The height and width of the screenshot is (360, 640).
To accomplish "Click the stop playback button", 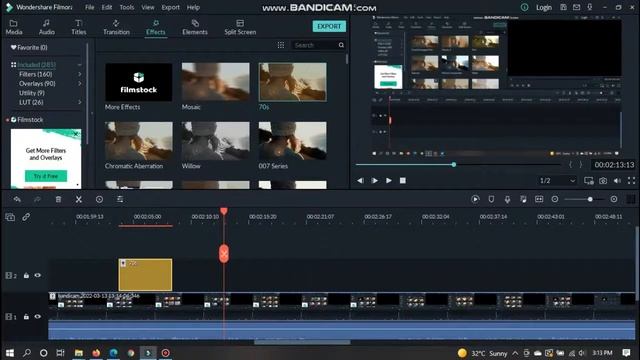I will (x=403, y=180).
